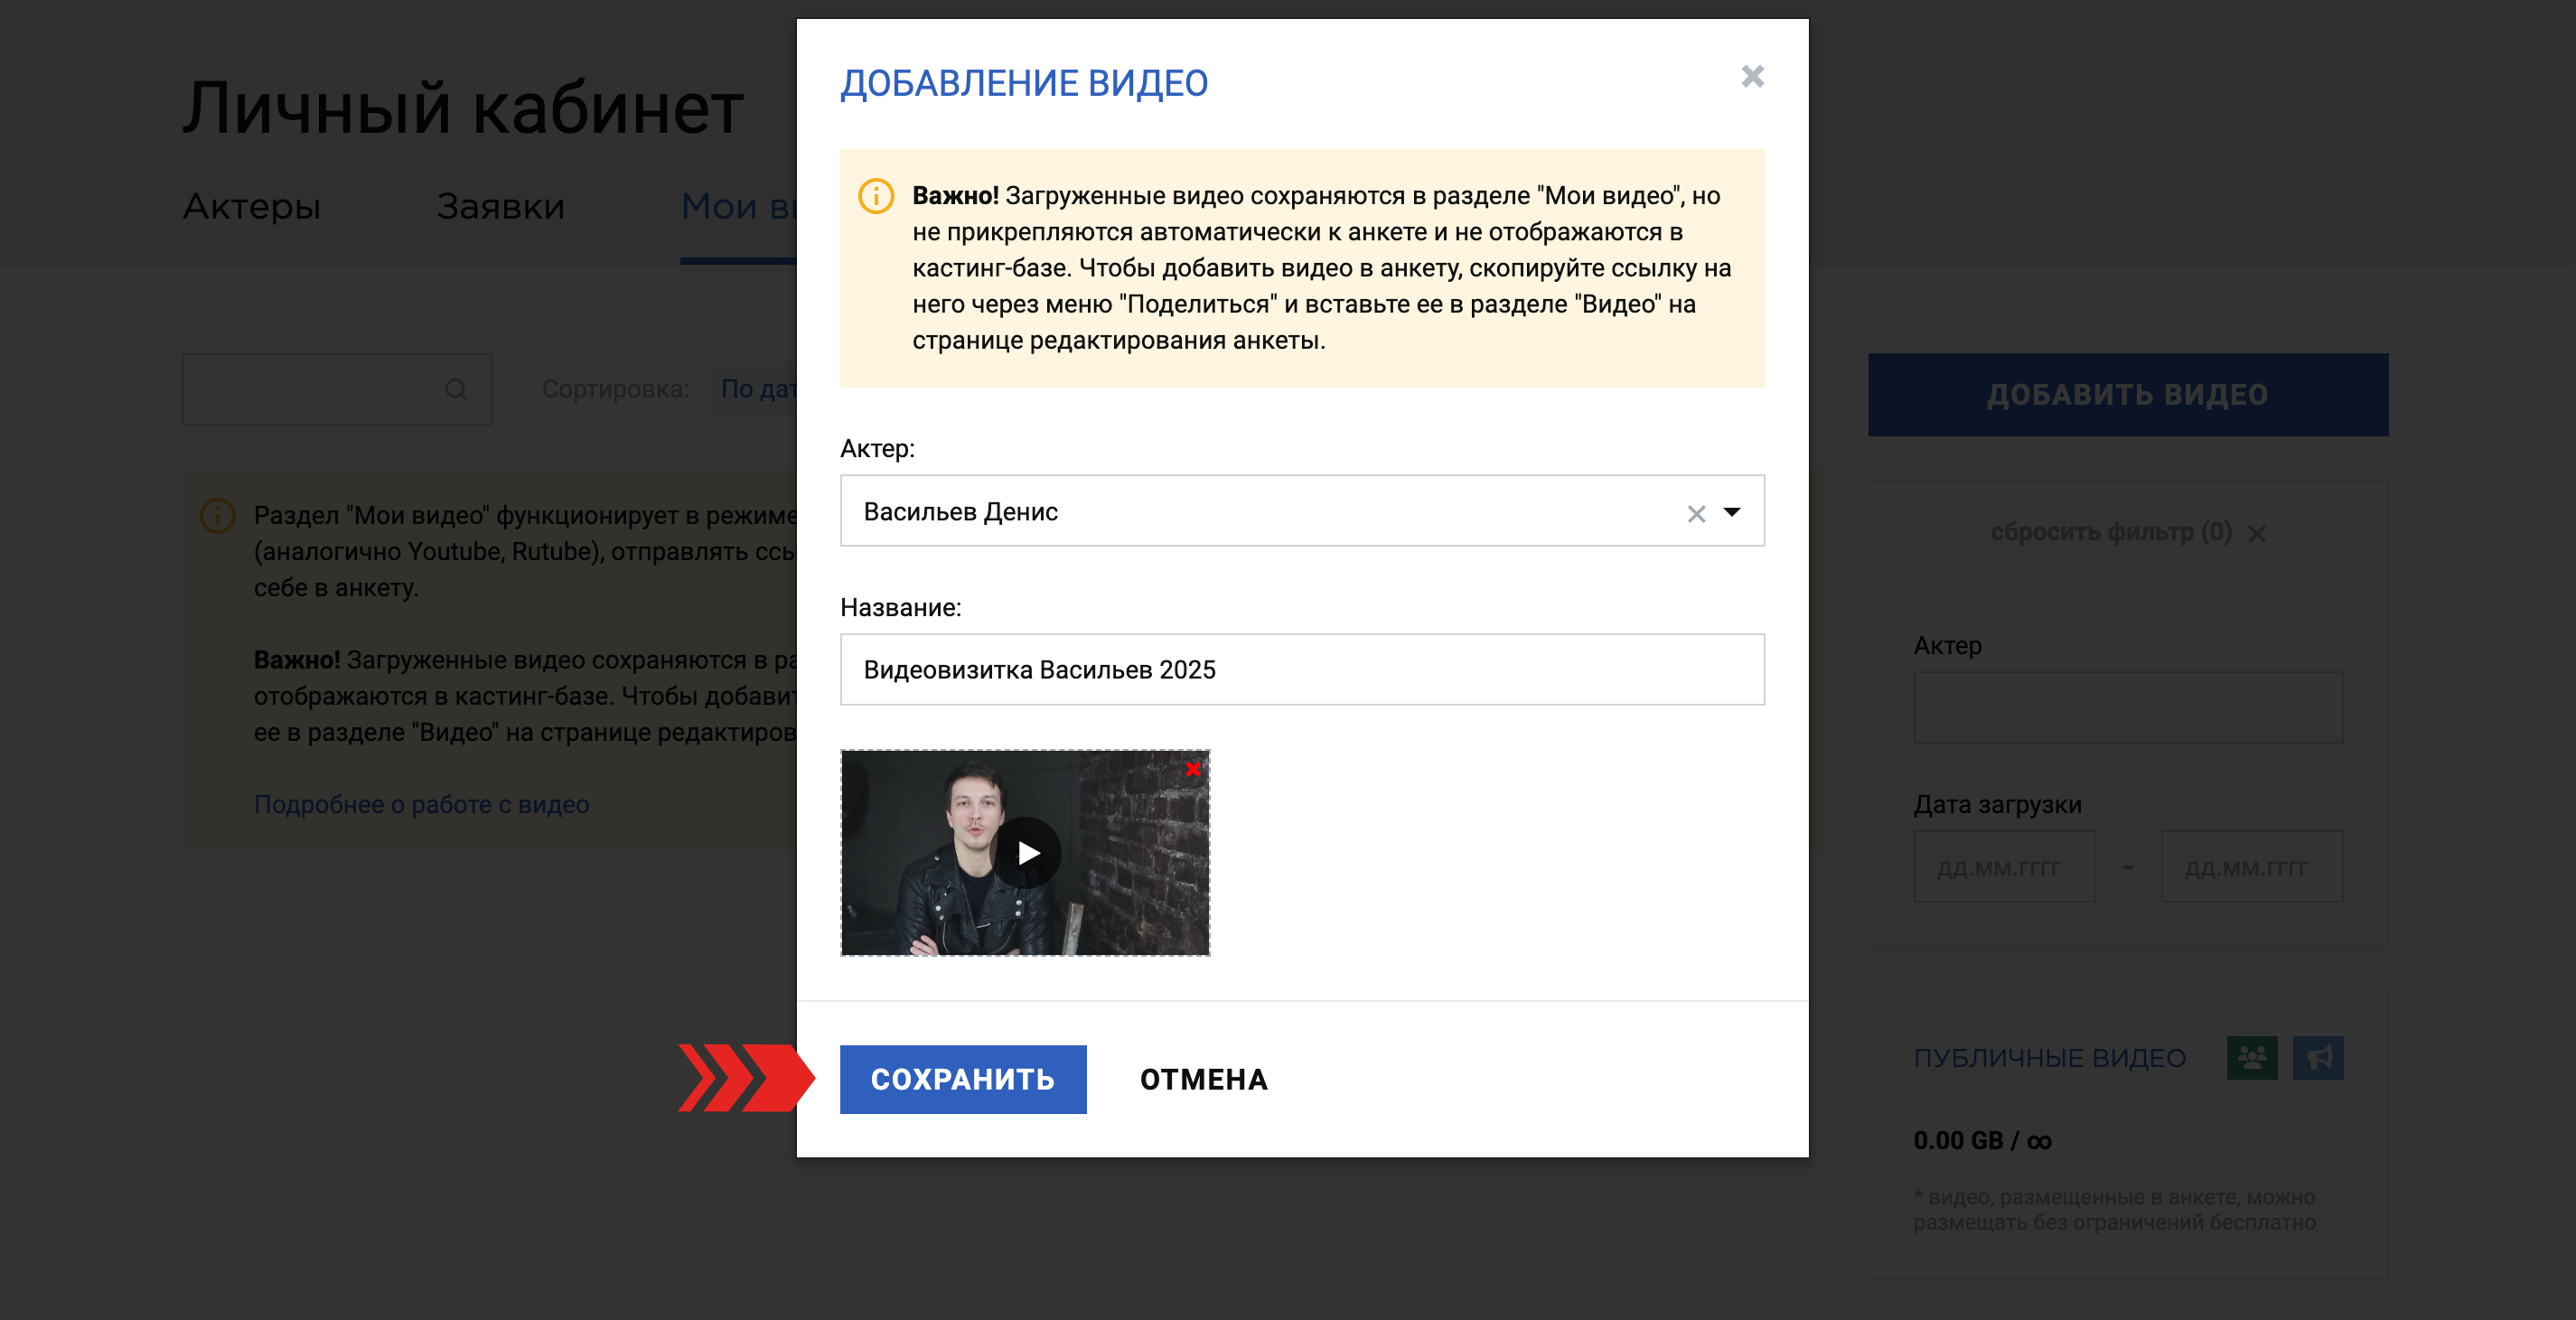This screenshot has width=2576, height=1320.
Task: Remove the uploaded video with red cross
Action: pos(1192,768)
